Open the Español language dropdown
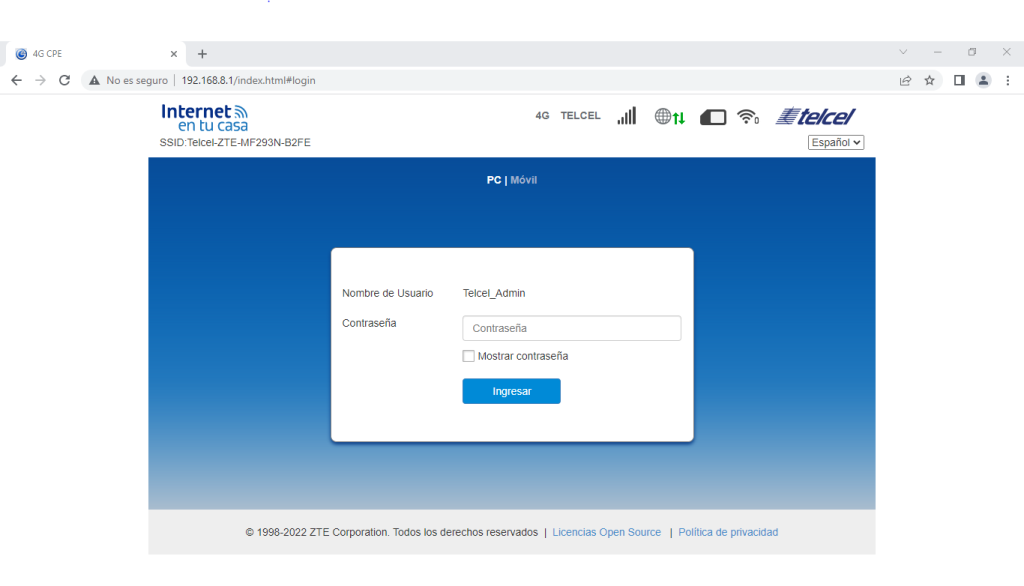The width and height of the screenshot is (1024, 586). point(836,142)
